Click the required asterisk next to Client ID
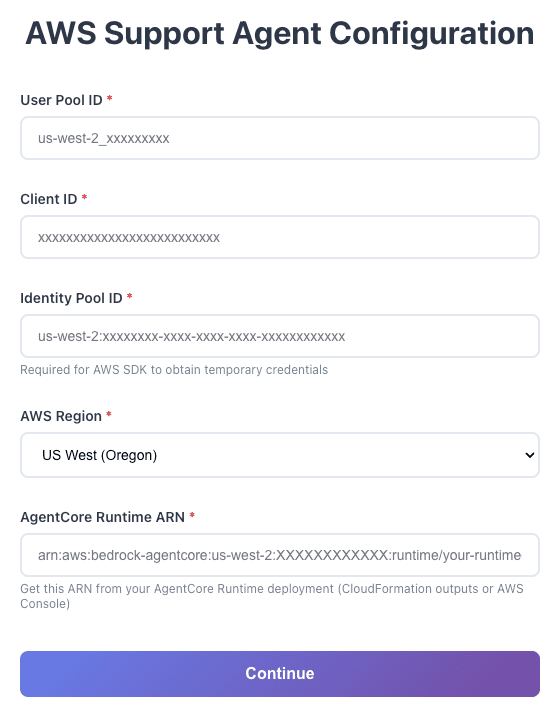560x717 pixels. click(84, 197)
